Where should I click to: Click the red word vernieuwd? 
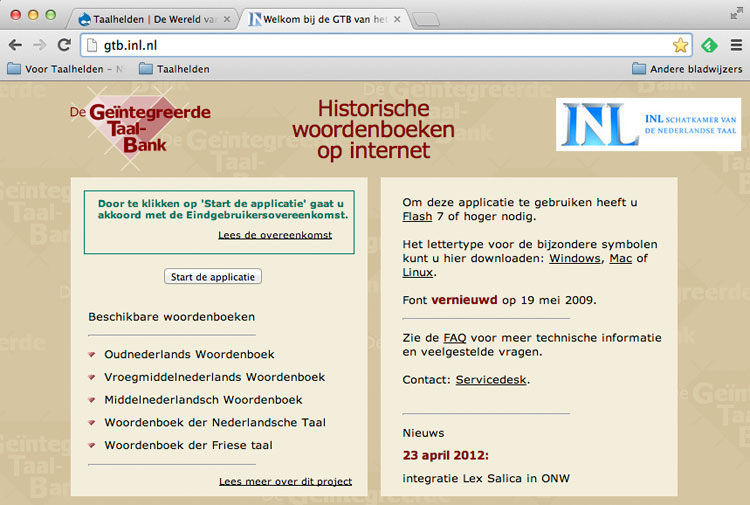click(464, 300)
